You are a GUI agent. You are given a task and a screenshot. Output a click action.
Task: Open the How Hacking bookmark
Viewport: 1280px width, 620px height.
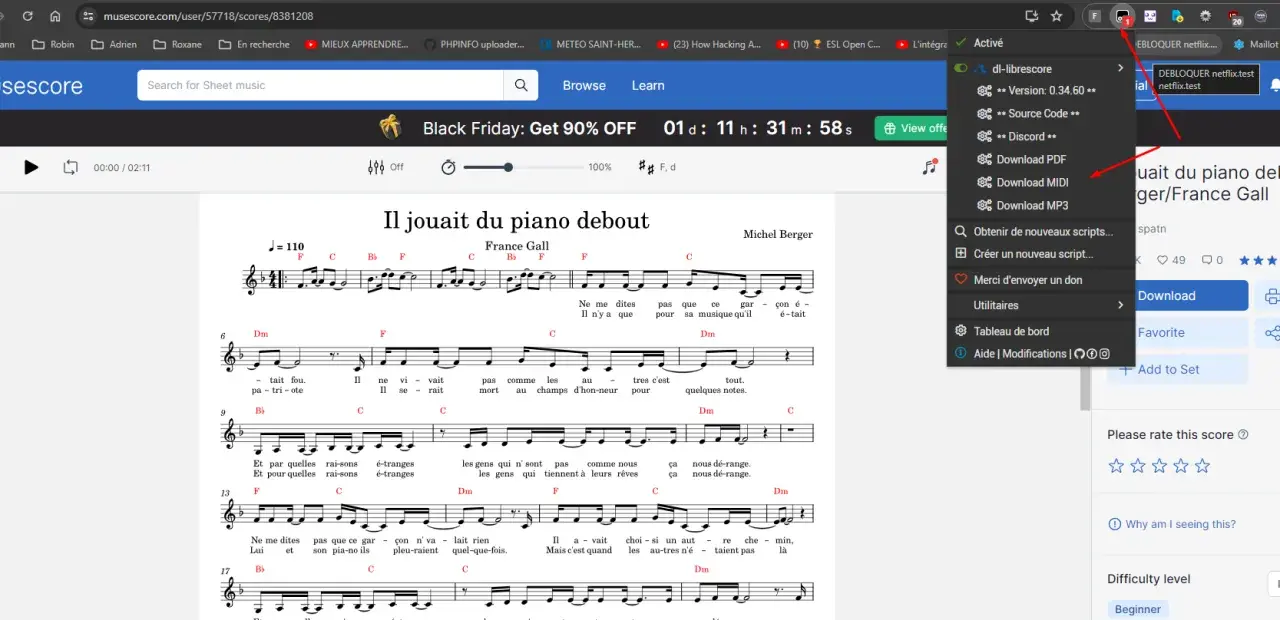click(x=709, y=44)
